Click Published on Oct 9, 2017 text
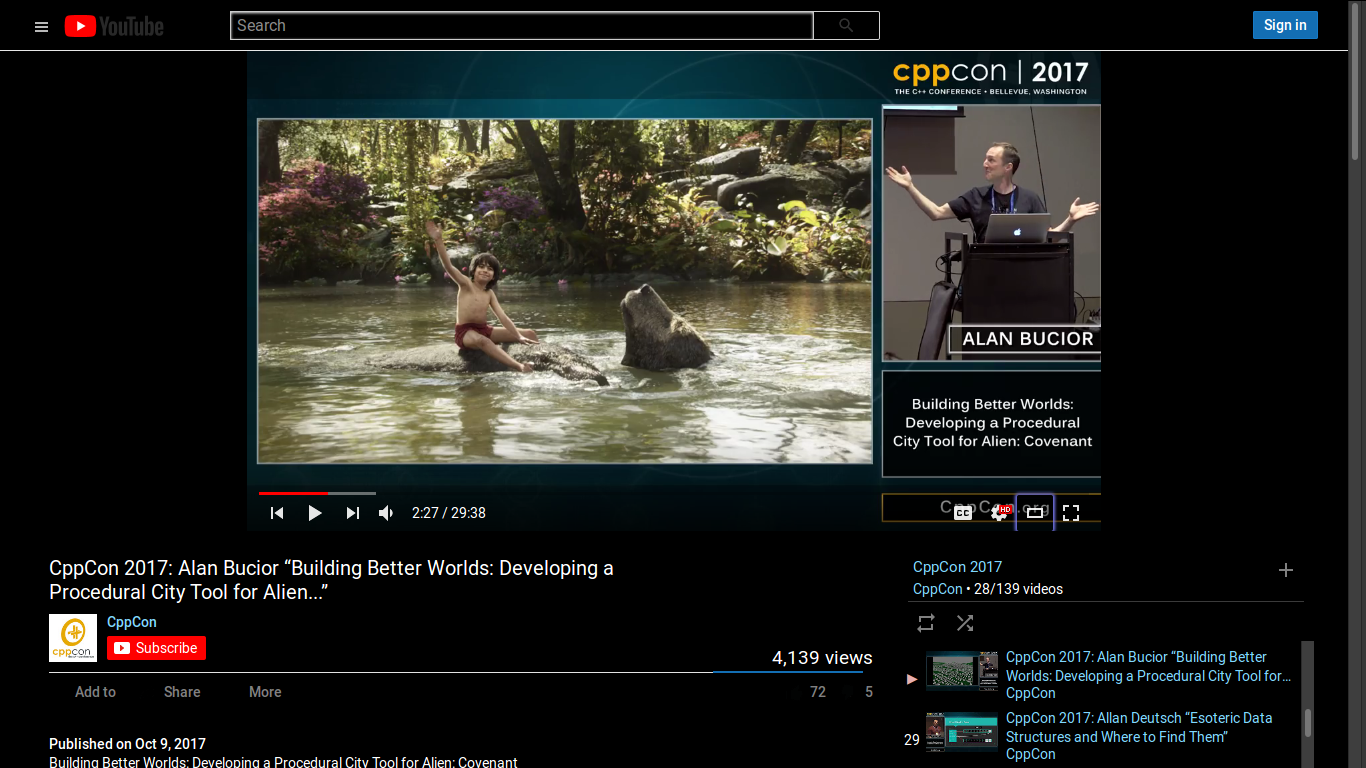 tap(127, 744)
